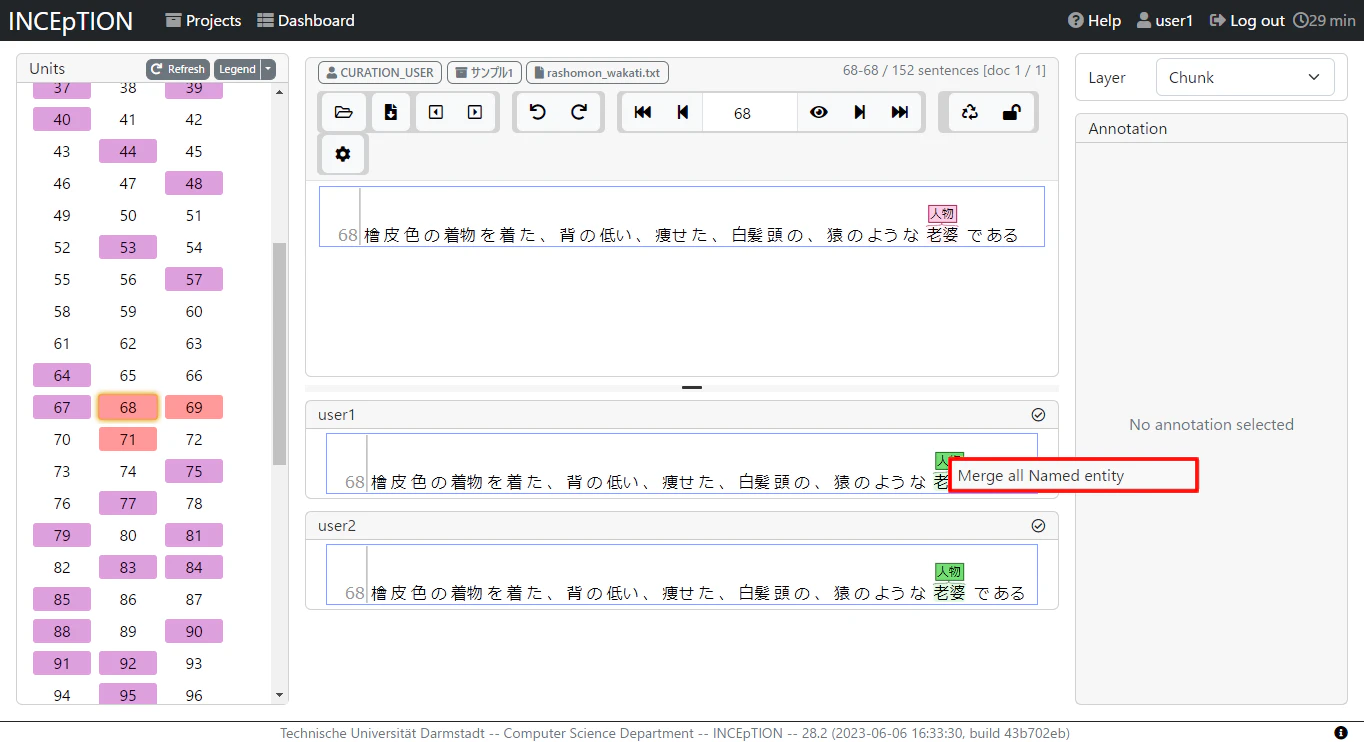This screenshot has width=1364, height=742.
Task: Click the Units list scrollbar down arrow
Action: coord(280,695)
